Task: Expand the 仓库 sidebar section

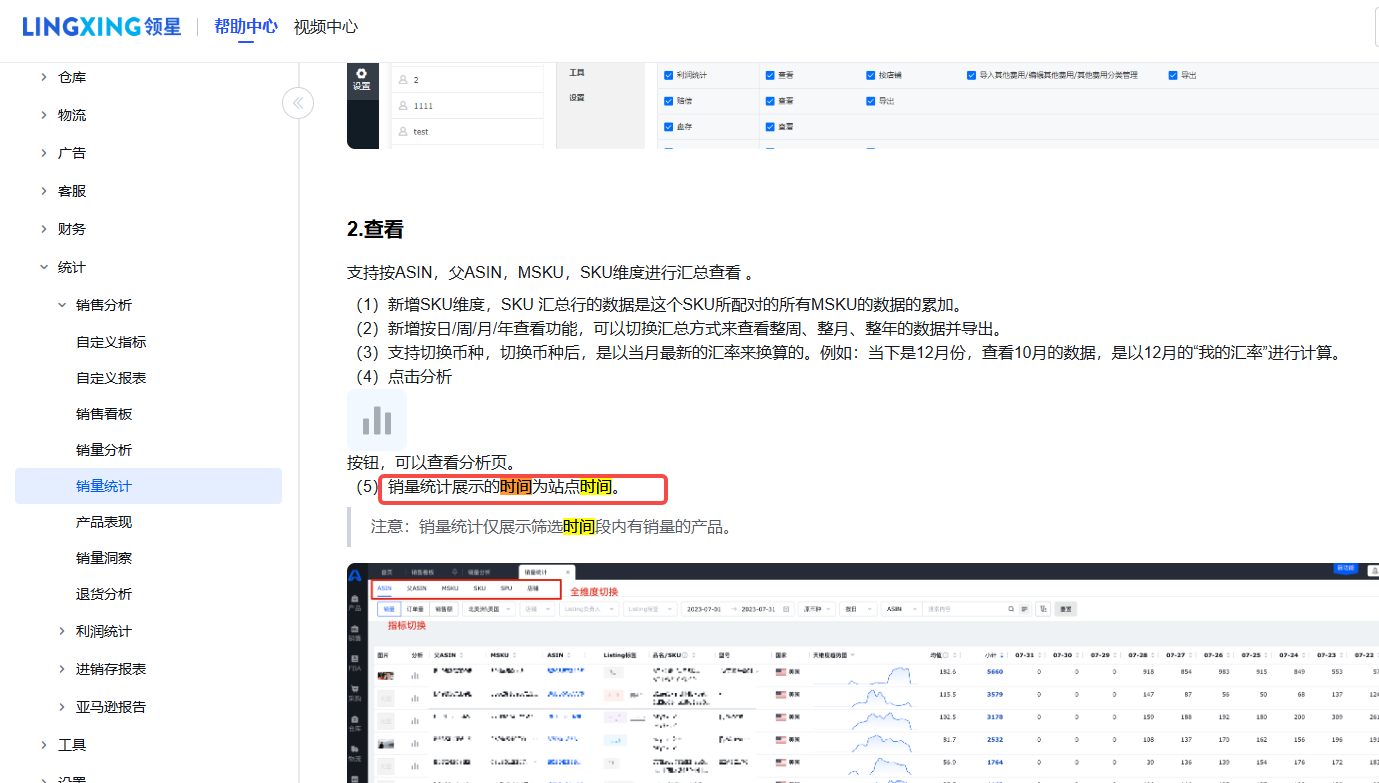Action: (44, 77)
